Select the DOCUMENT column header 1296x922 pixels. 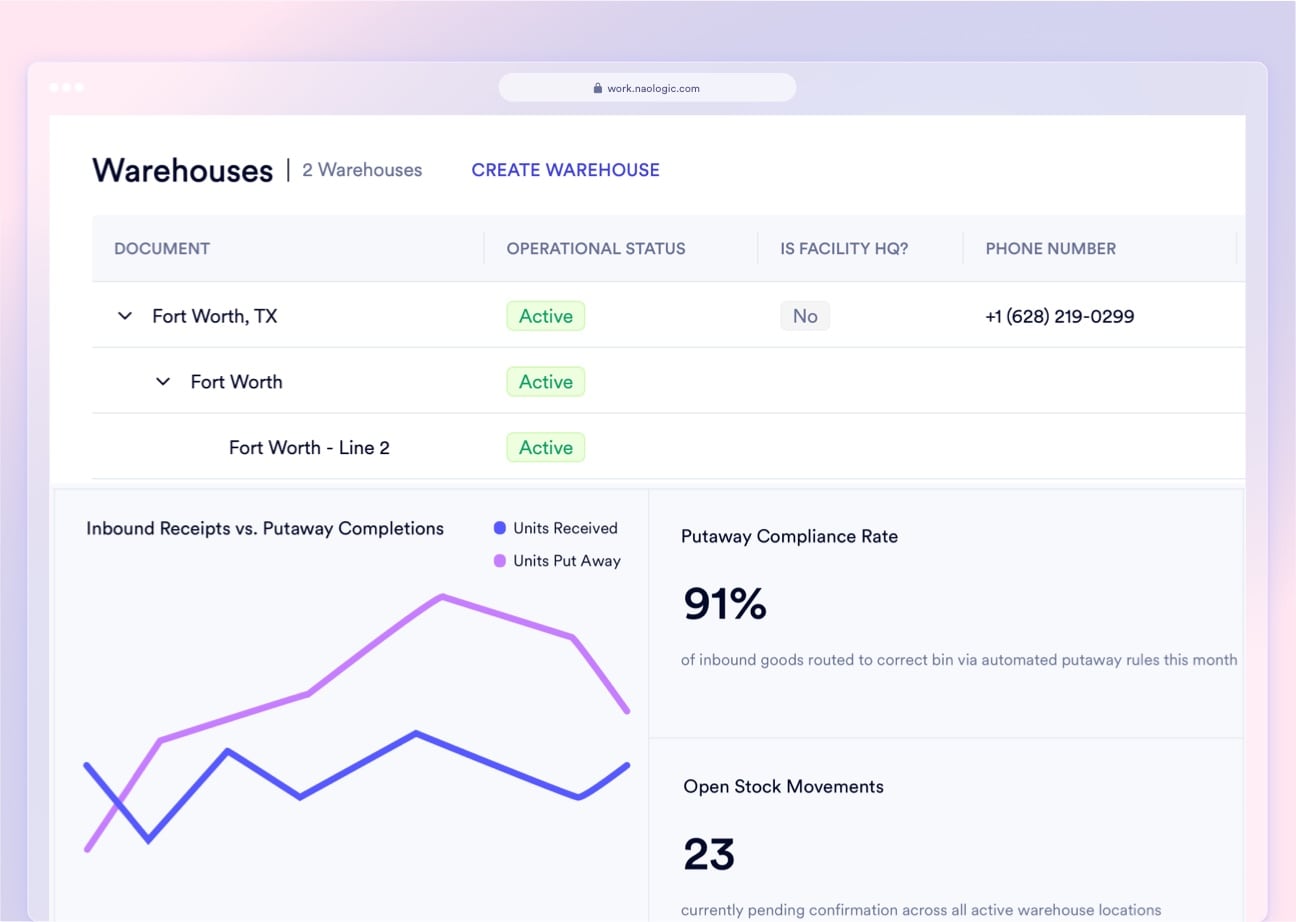click(x=161, y=248)
